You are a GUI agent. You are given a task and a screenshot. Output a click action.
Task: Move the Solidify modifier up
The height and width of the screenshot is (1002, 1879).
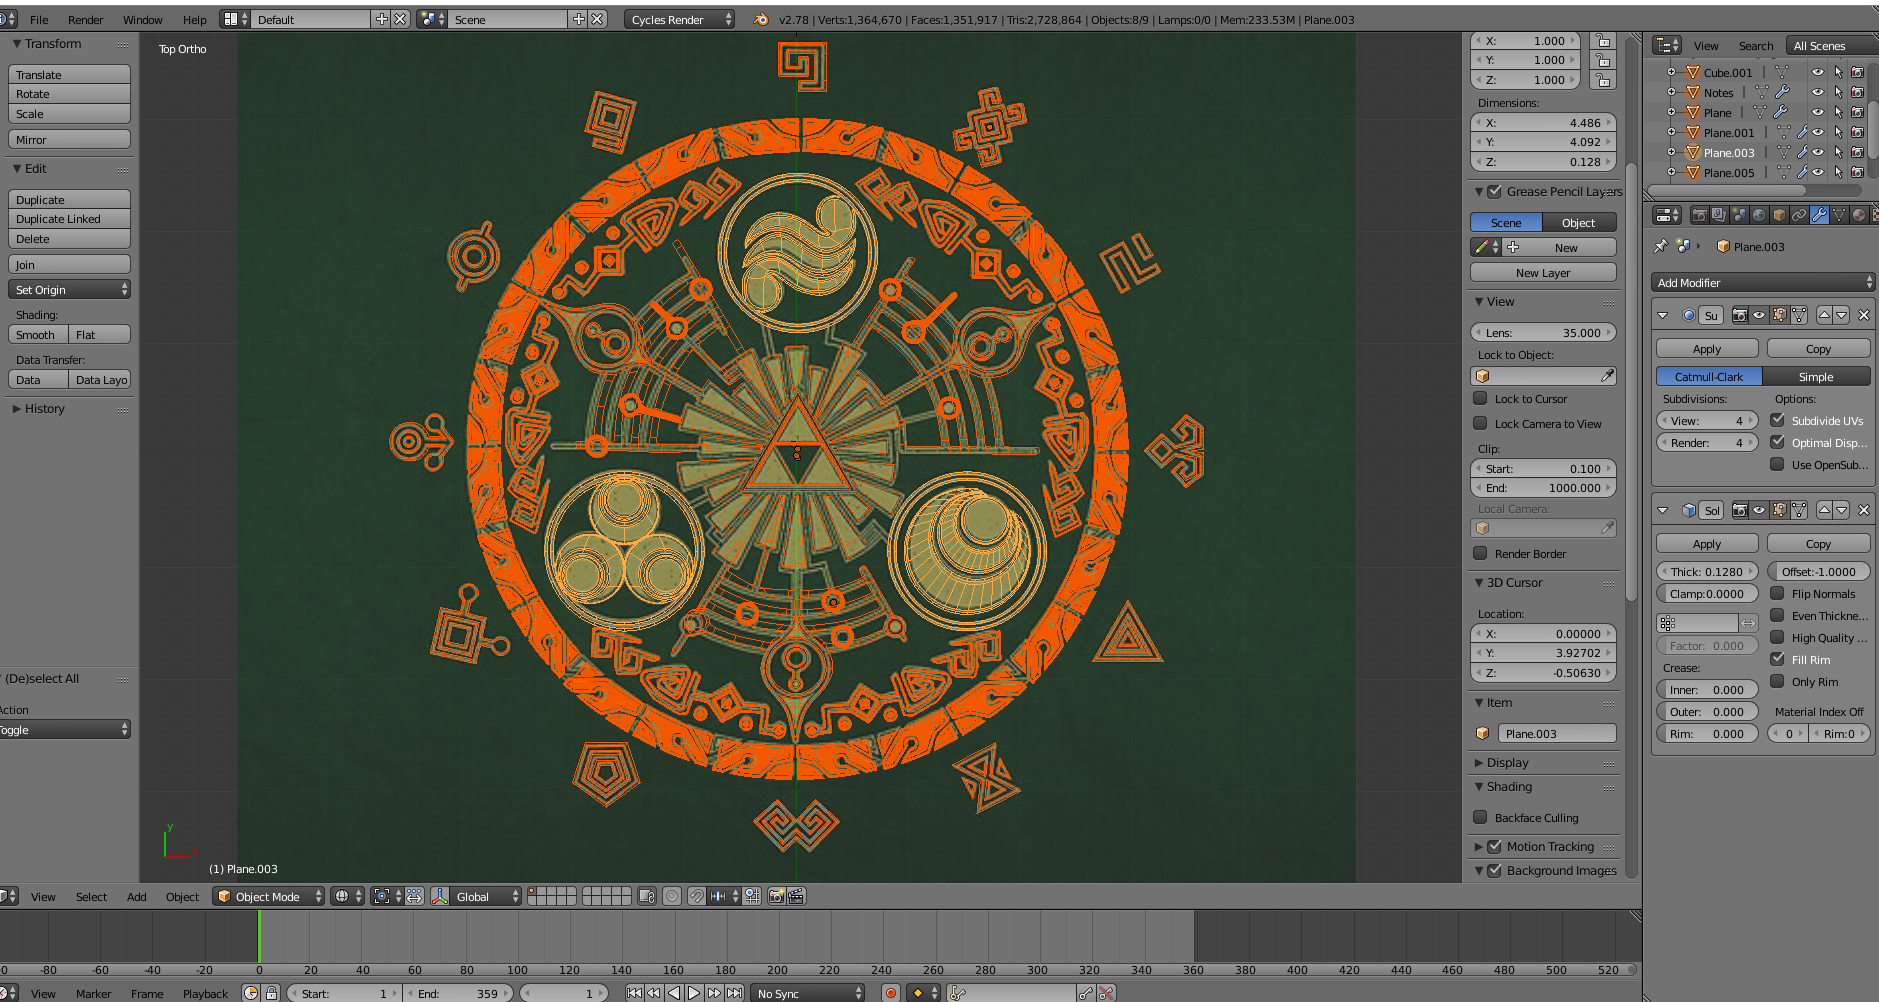point(1824,510)
